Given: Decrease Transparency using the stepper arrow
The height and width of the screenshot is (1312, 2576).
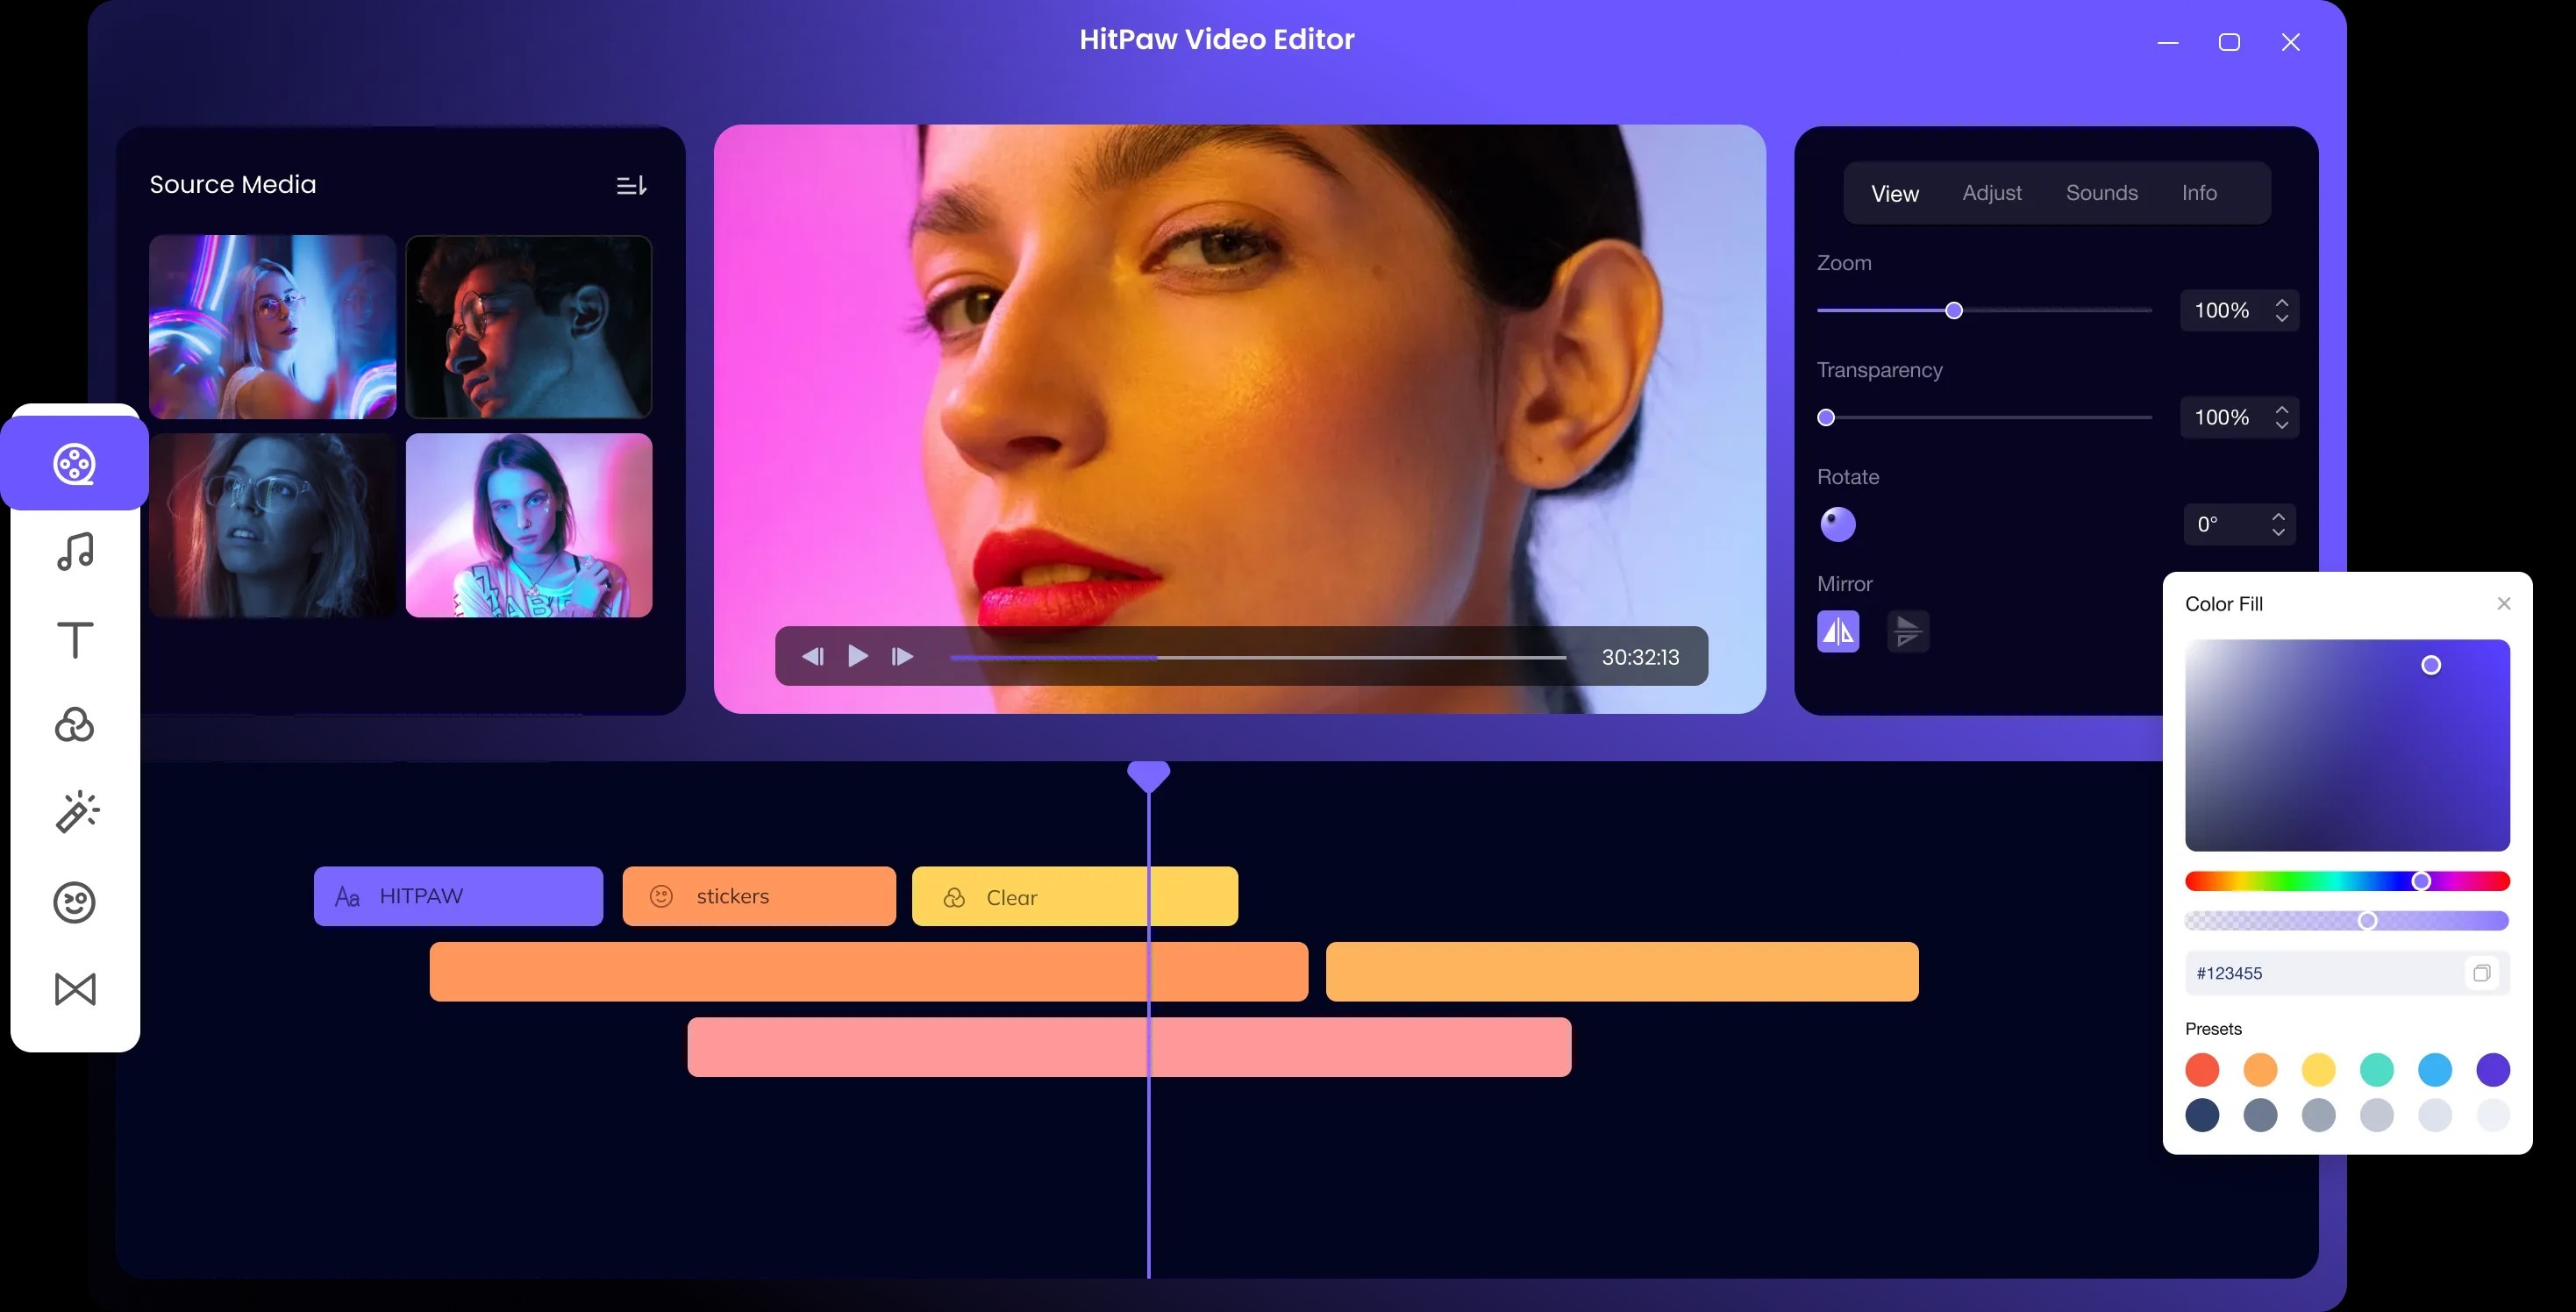Looking at the screenshot, I should tap(2281, 426).
